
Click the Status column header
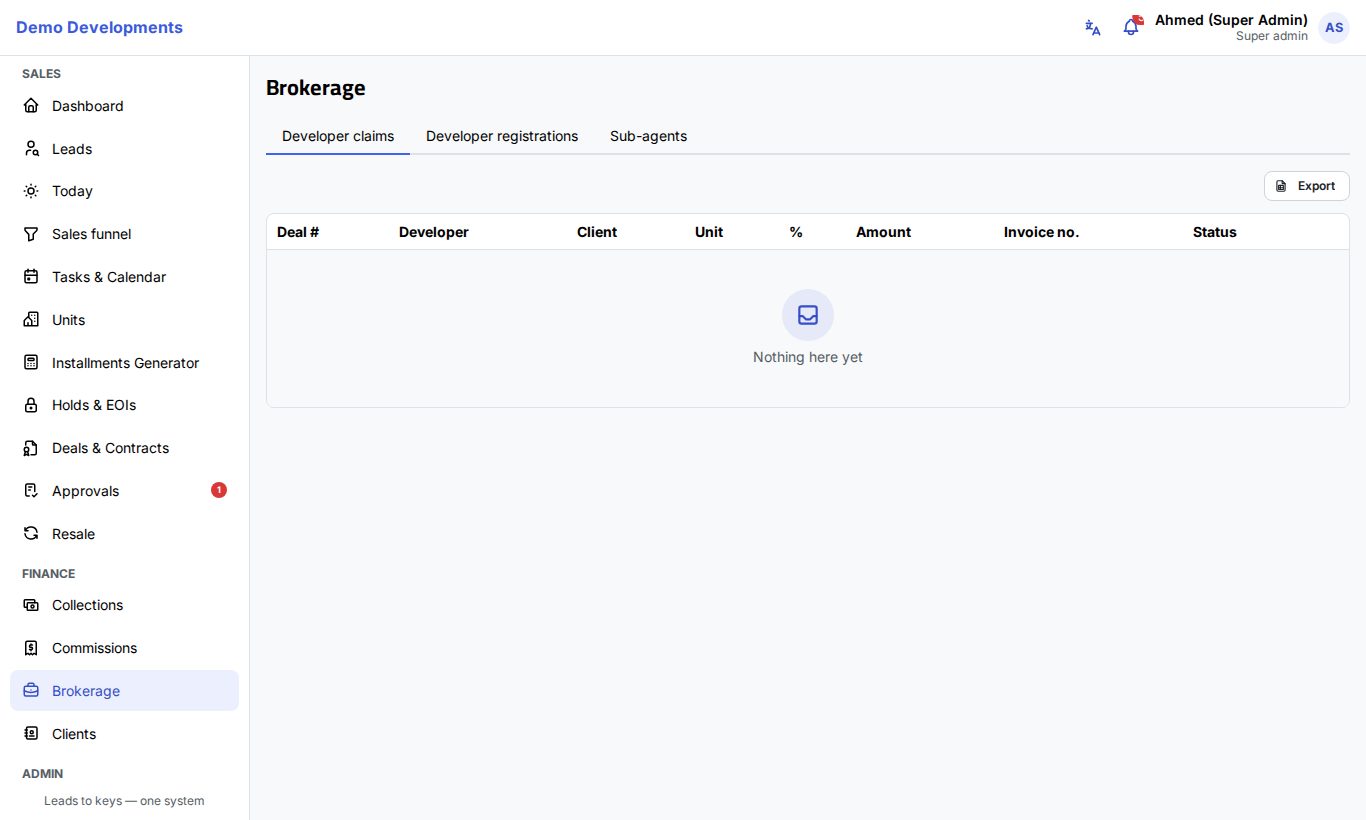1214,232
